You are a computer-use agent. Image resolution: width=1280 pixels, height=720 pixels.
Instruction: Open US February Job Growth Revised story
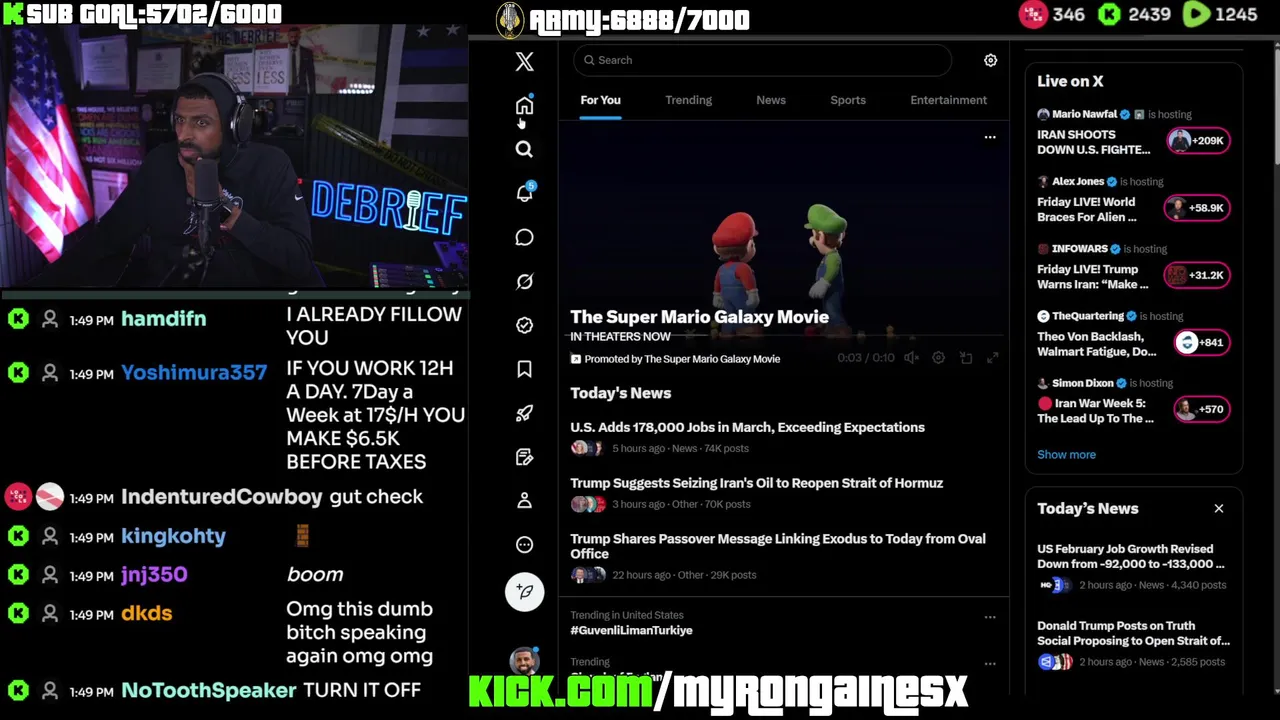click(x=1130, y=556)
